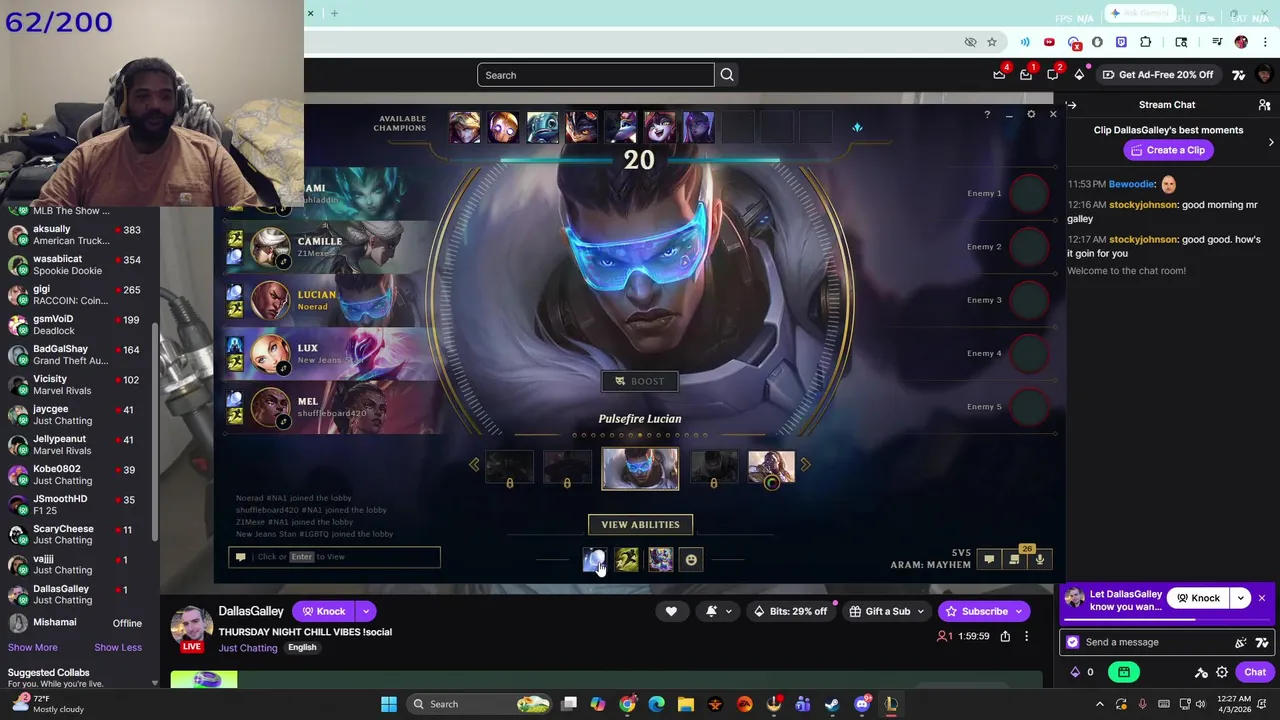
Task: Expand the Gift a Sub dropdown
Action: 921,611
